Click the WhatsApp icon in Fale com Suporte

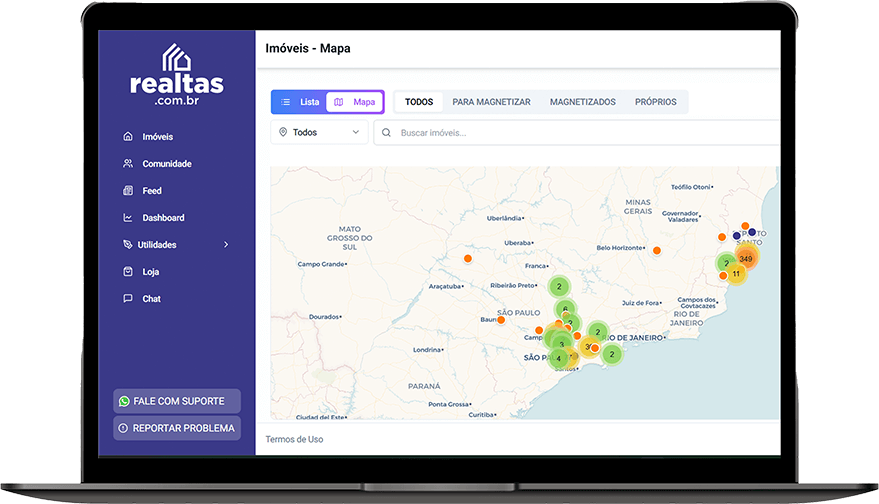coord(124,401)
